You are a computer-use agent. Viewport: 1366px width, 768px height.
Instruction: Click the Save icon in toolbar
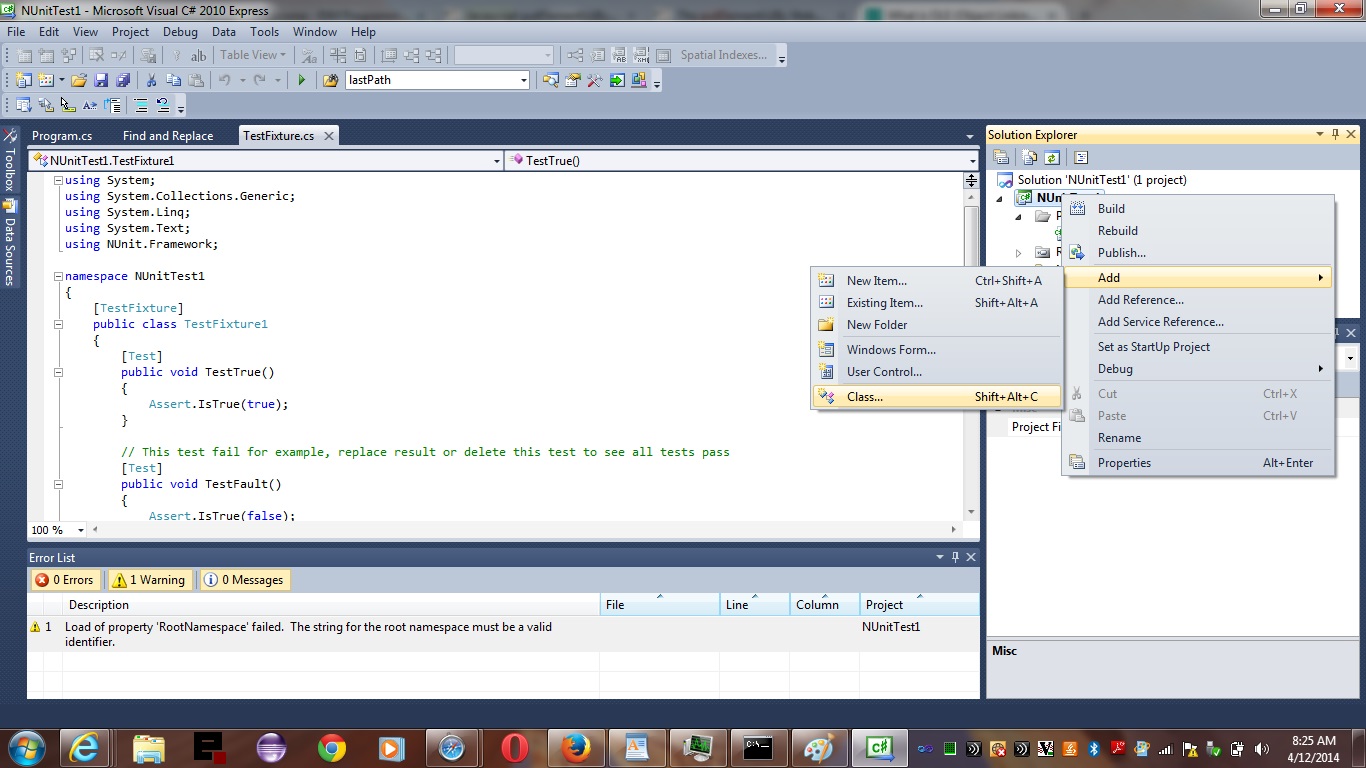click(x=101, y=80)
